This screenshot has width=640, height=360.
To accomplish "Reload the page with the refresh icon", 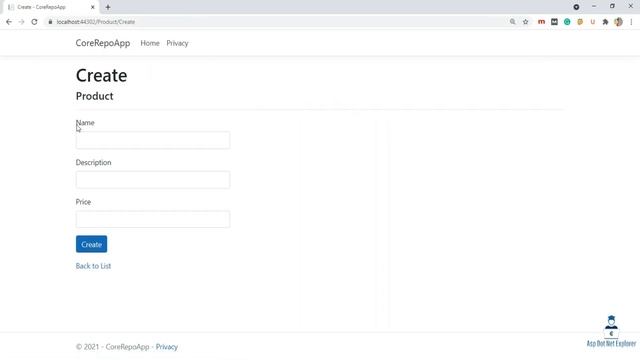I will [34, 22].
